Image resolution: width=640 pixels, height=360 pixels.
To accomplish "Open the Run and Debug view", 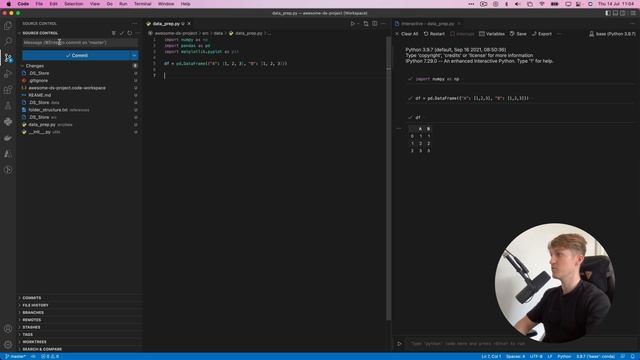I will (x=8, y=74).
